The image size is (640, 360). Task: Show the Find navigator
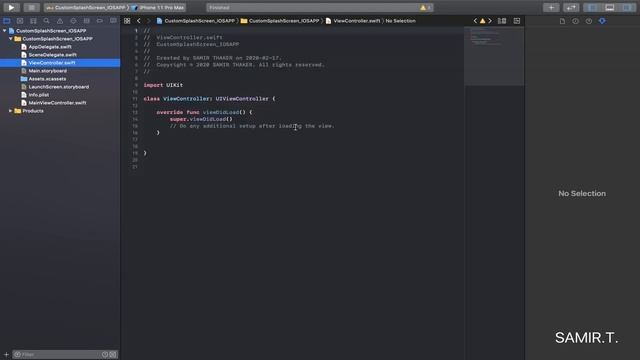point(47,21)
